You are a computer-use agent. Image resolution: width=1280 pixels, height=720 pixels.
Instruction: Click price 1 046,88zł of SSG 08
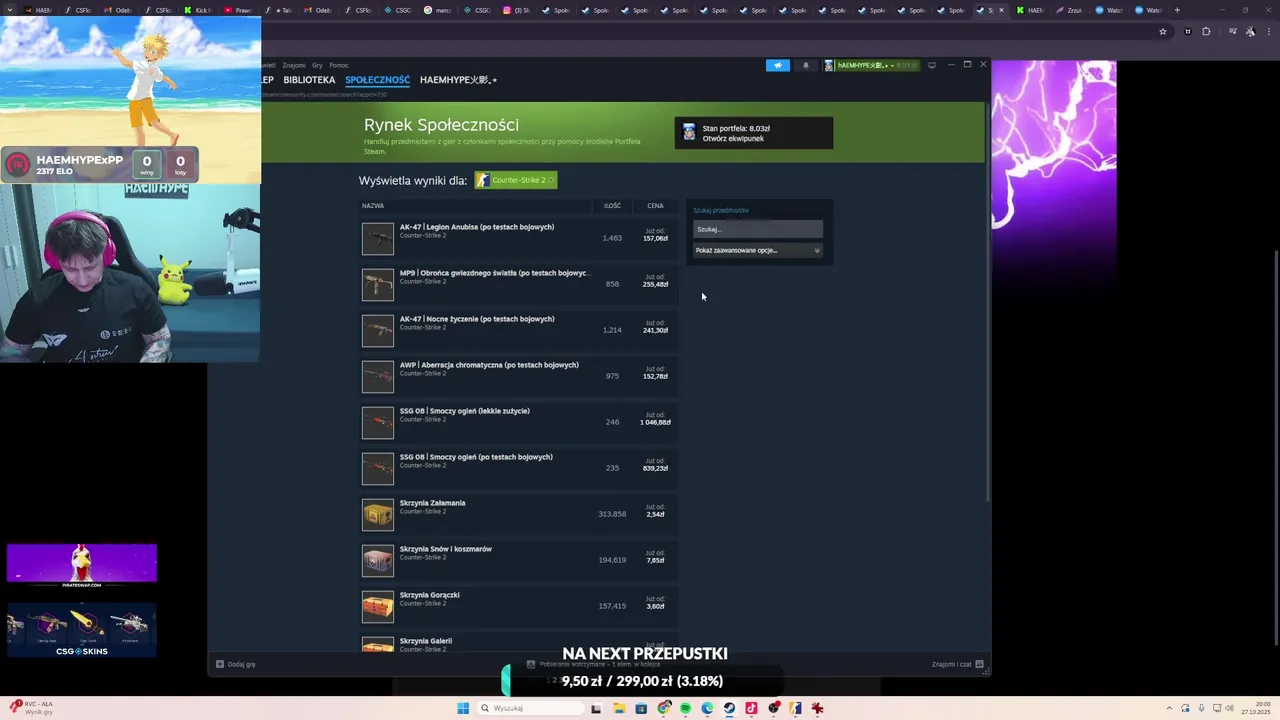click(655, 422)
